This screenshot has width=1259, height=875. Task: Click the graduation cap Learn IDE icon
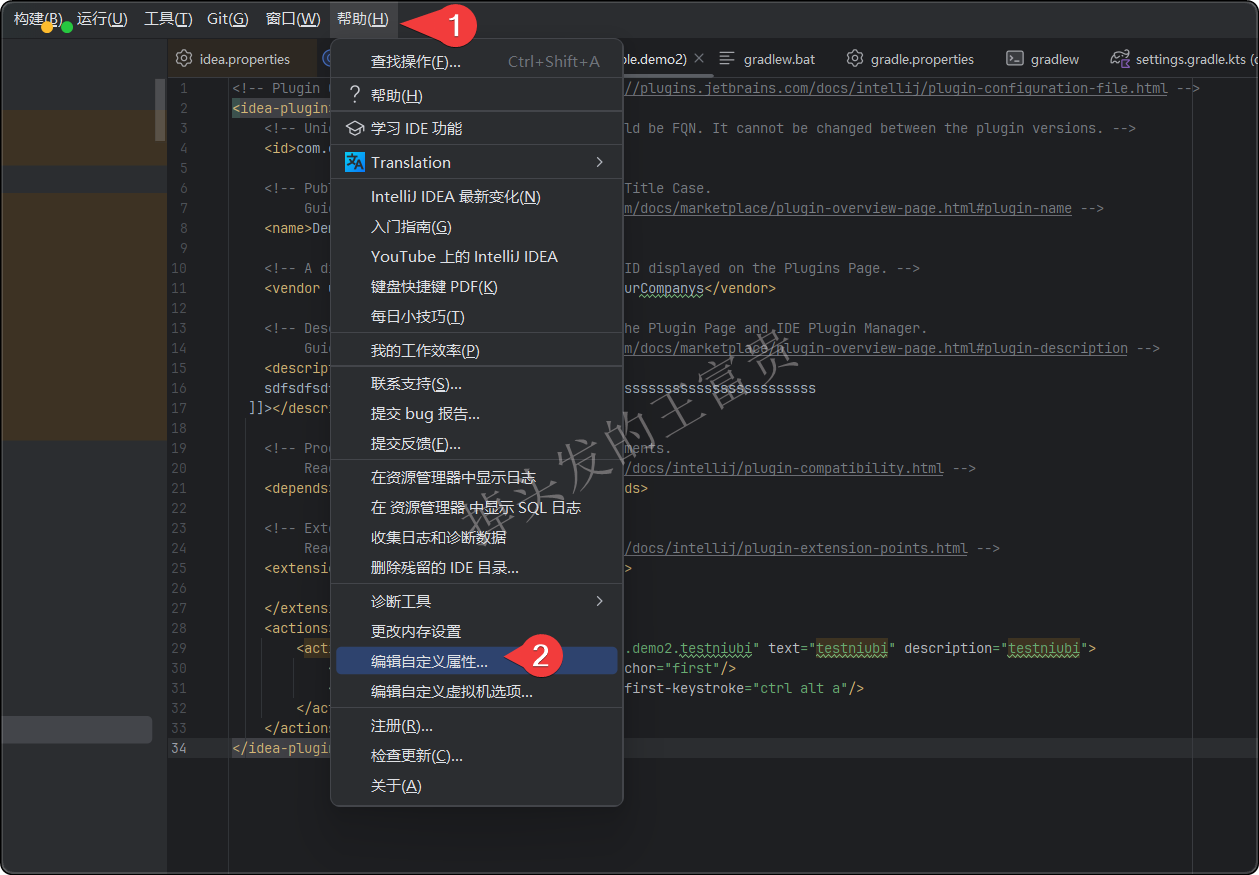pos(354,128)
